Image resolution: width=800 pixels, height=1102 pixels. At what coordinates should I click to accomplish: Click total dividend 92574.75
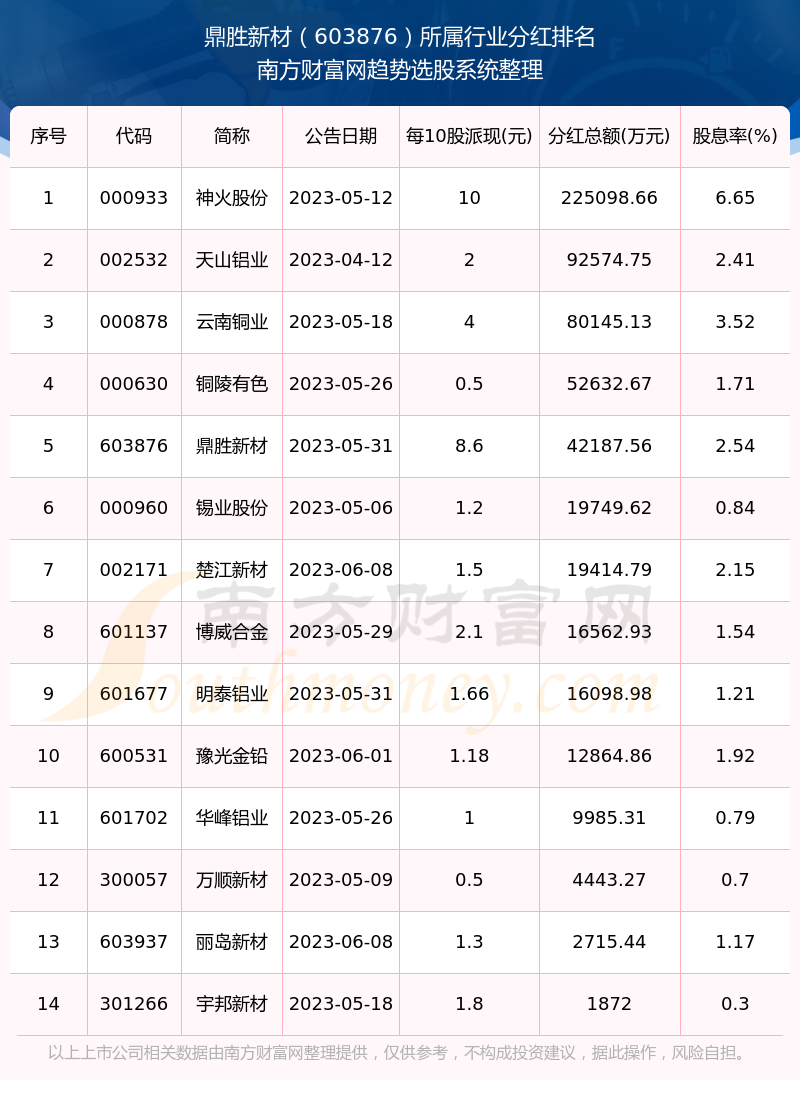[609, 260]
